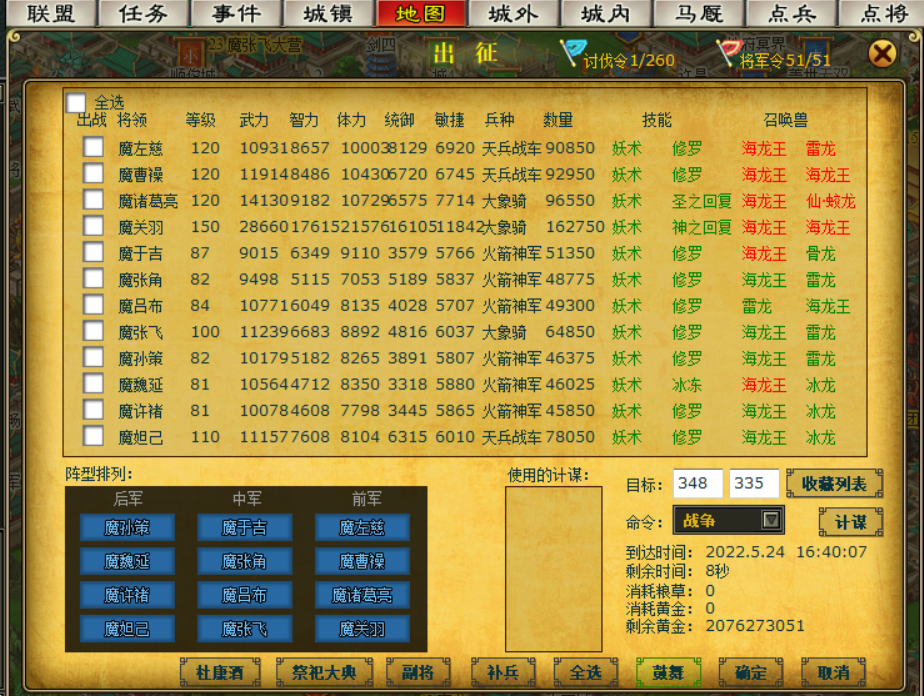Open the 计谋 button beside the command
Image resolution: width=924 pixels, height=696 pixels.
coord(851,522)
